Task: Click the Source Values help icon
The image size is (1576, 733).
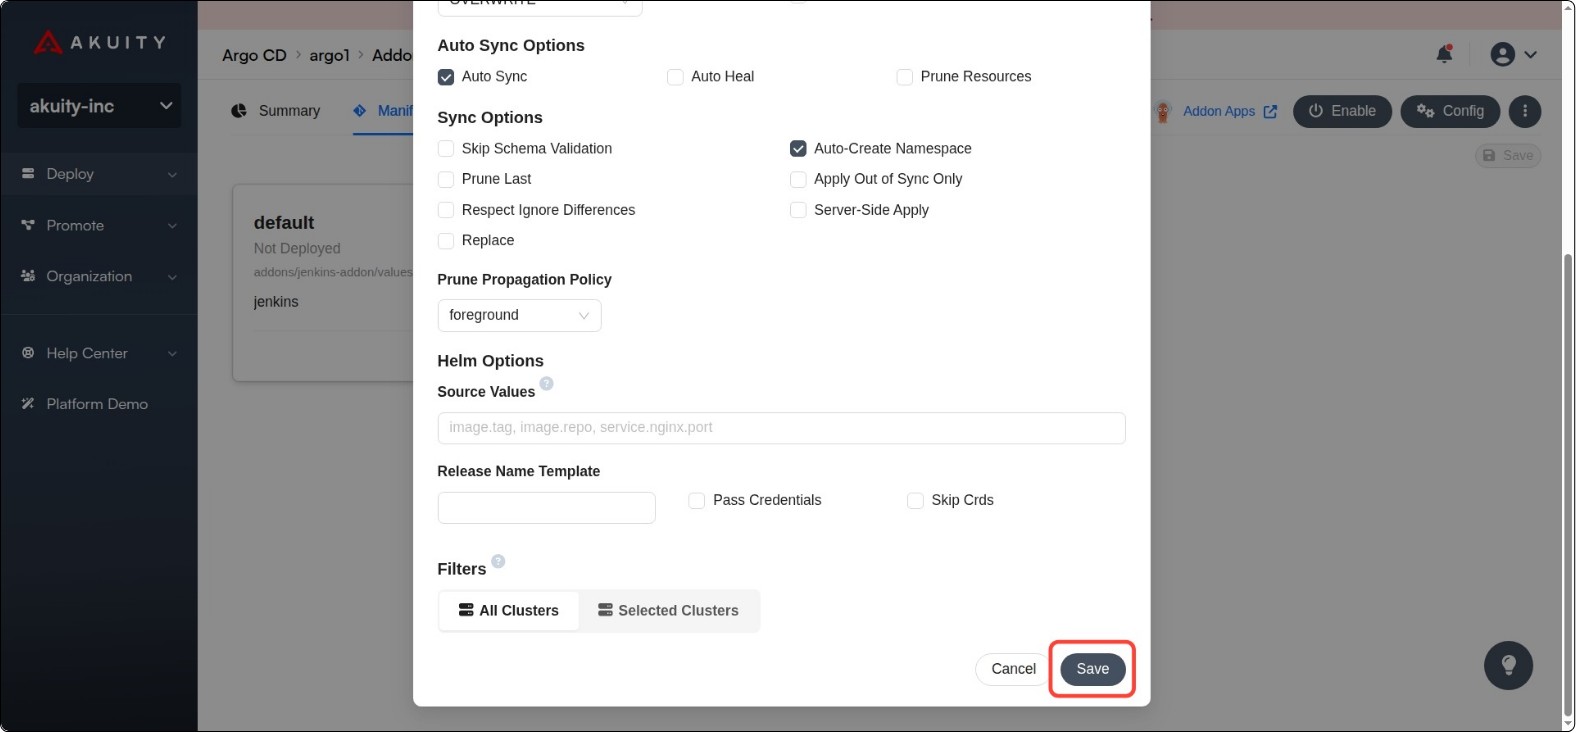Action: point(546,383)
